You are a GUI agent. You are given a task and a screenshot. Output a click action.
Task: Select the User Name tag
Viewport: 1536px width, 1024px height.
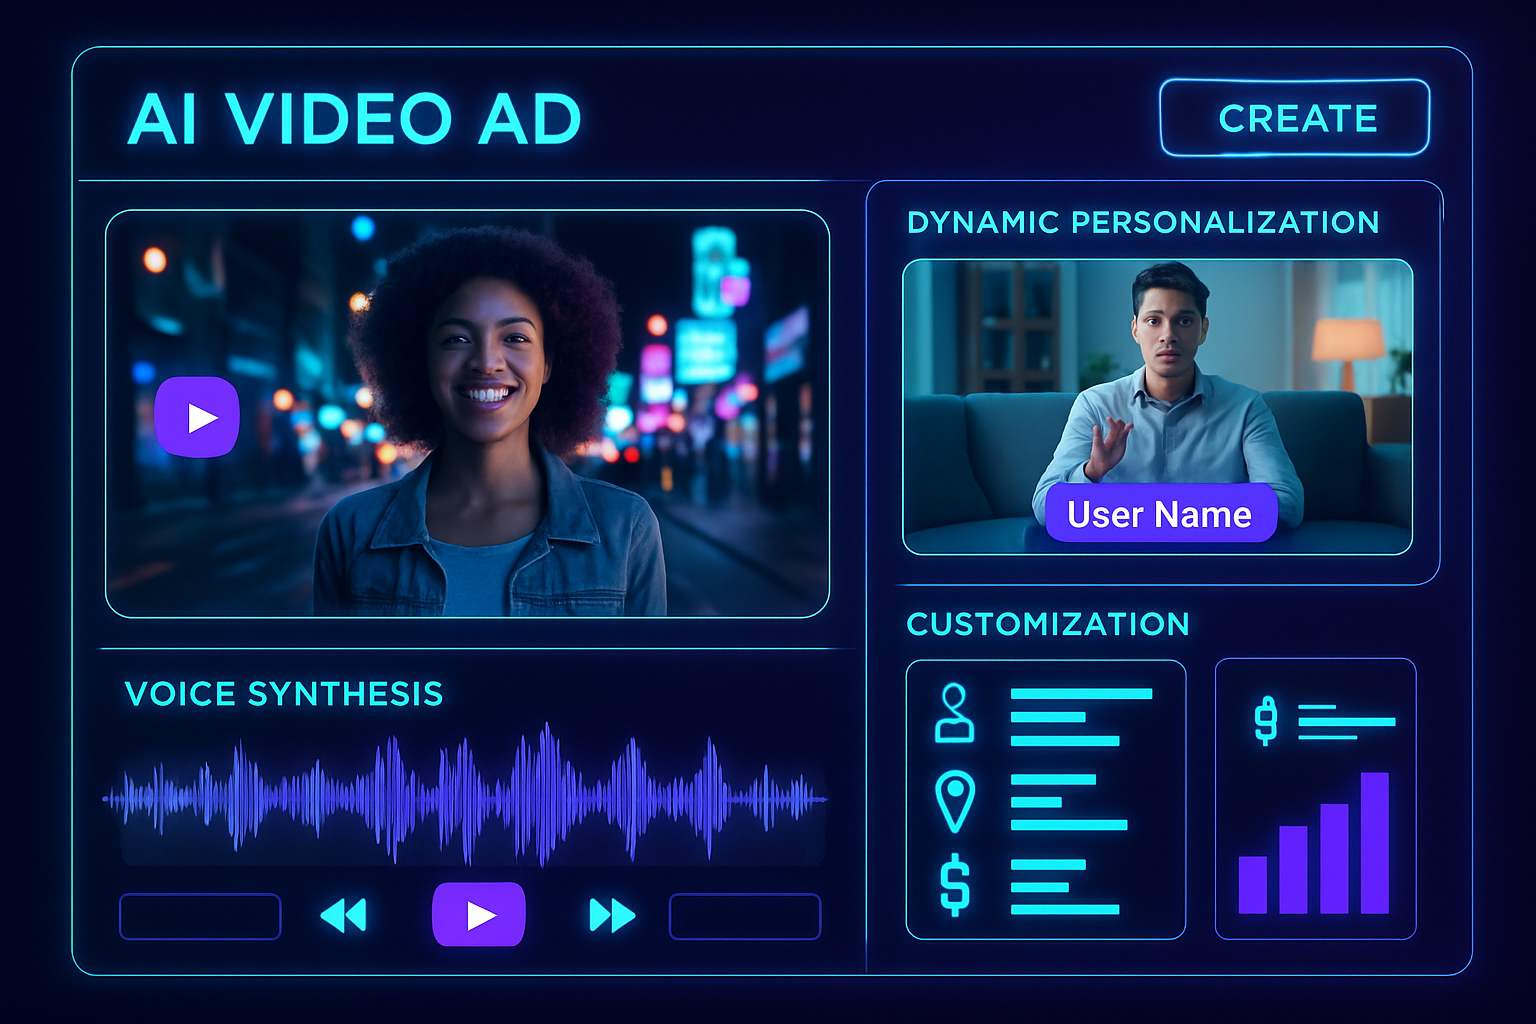pyautogui.click(x=1161, y=514)
